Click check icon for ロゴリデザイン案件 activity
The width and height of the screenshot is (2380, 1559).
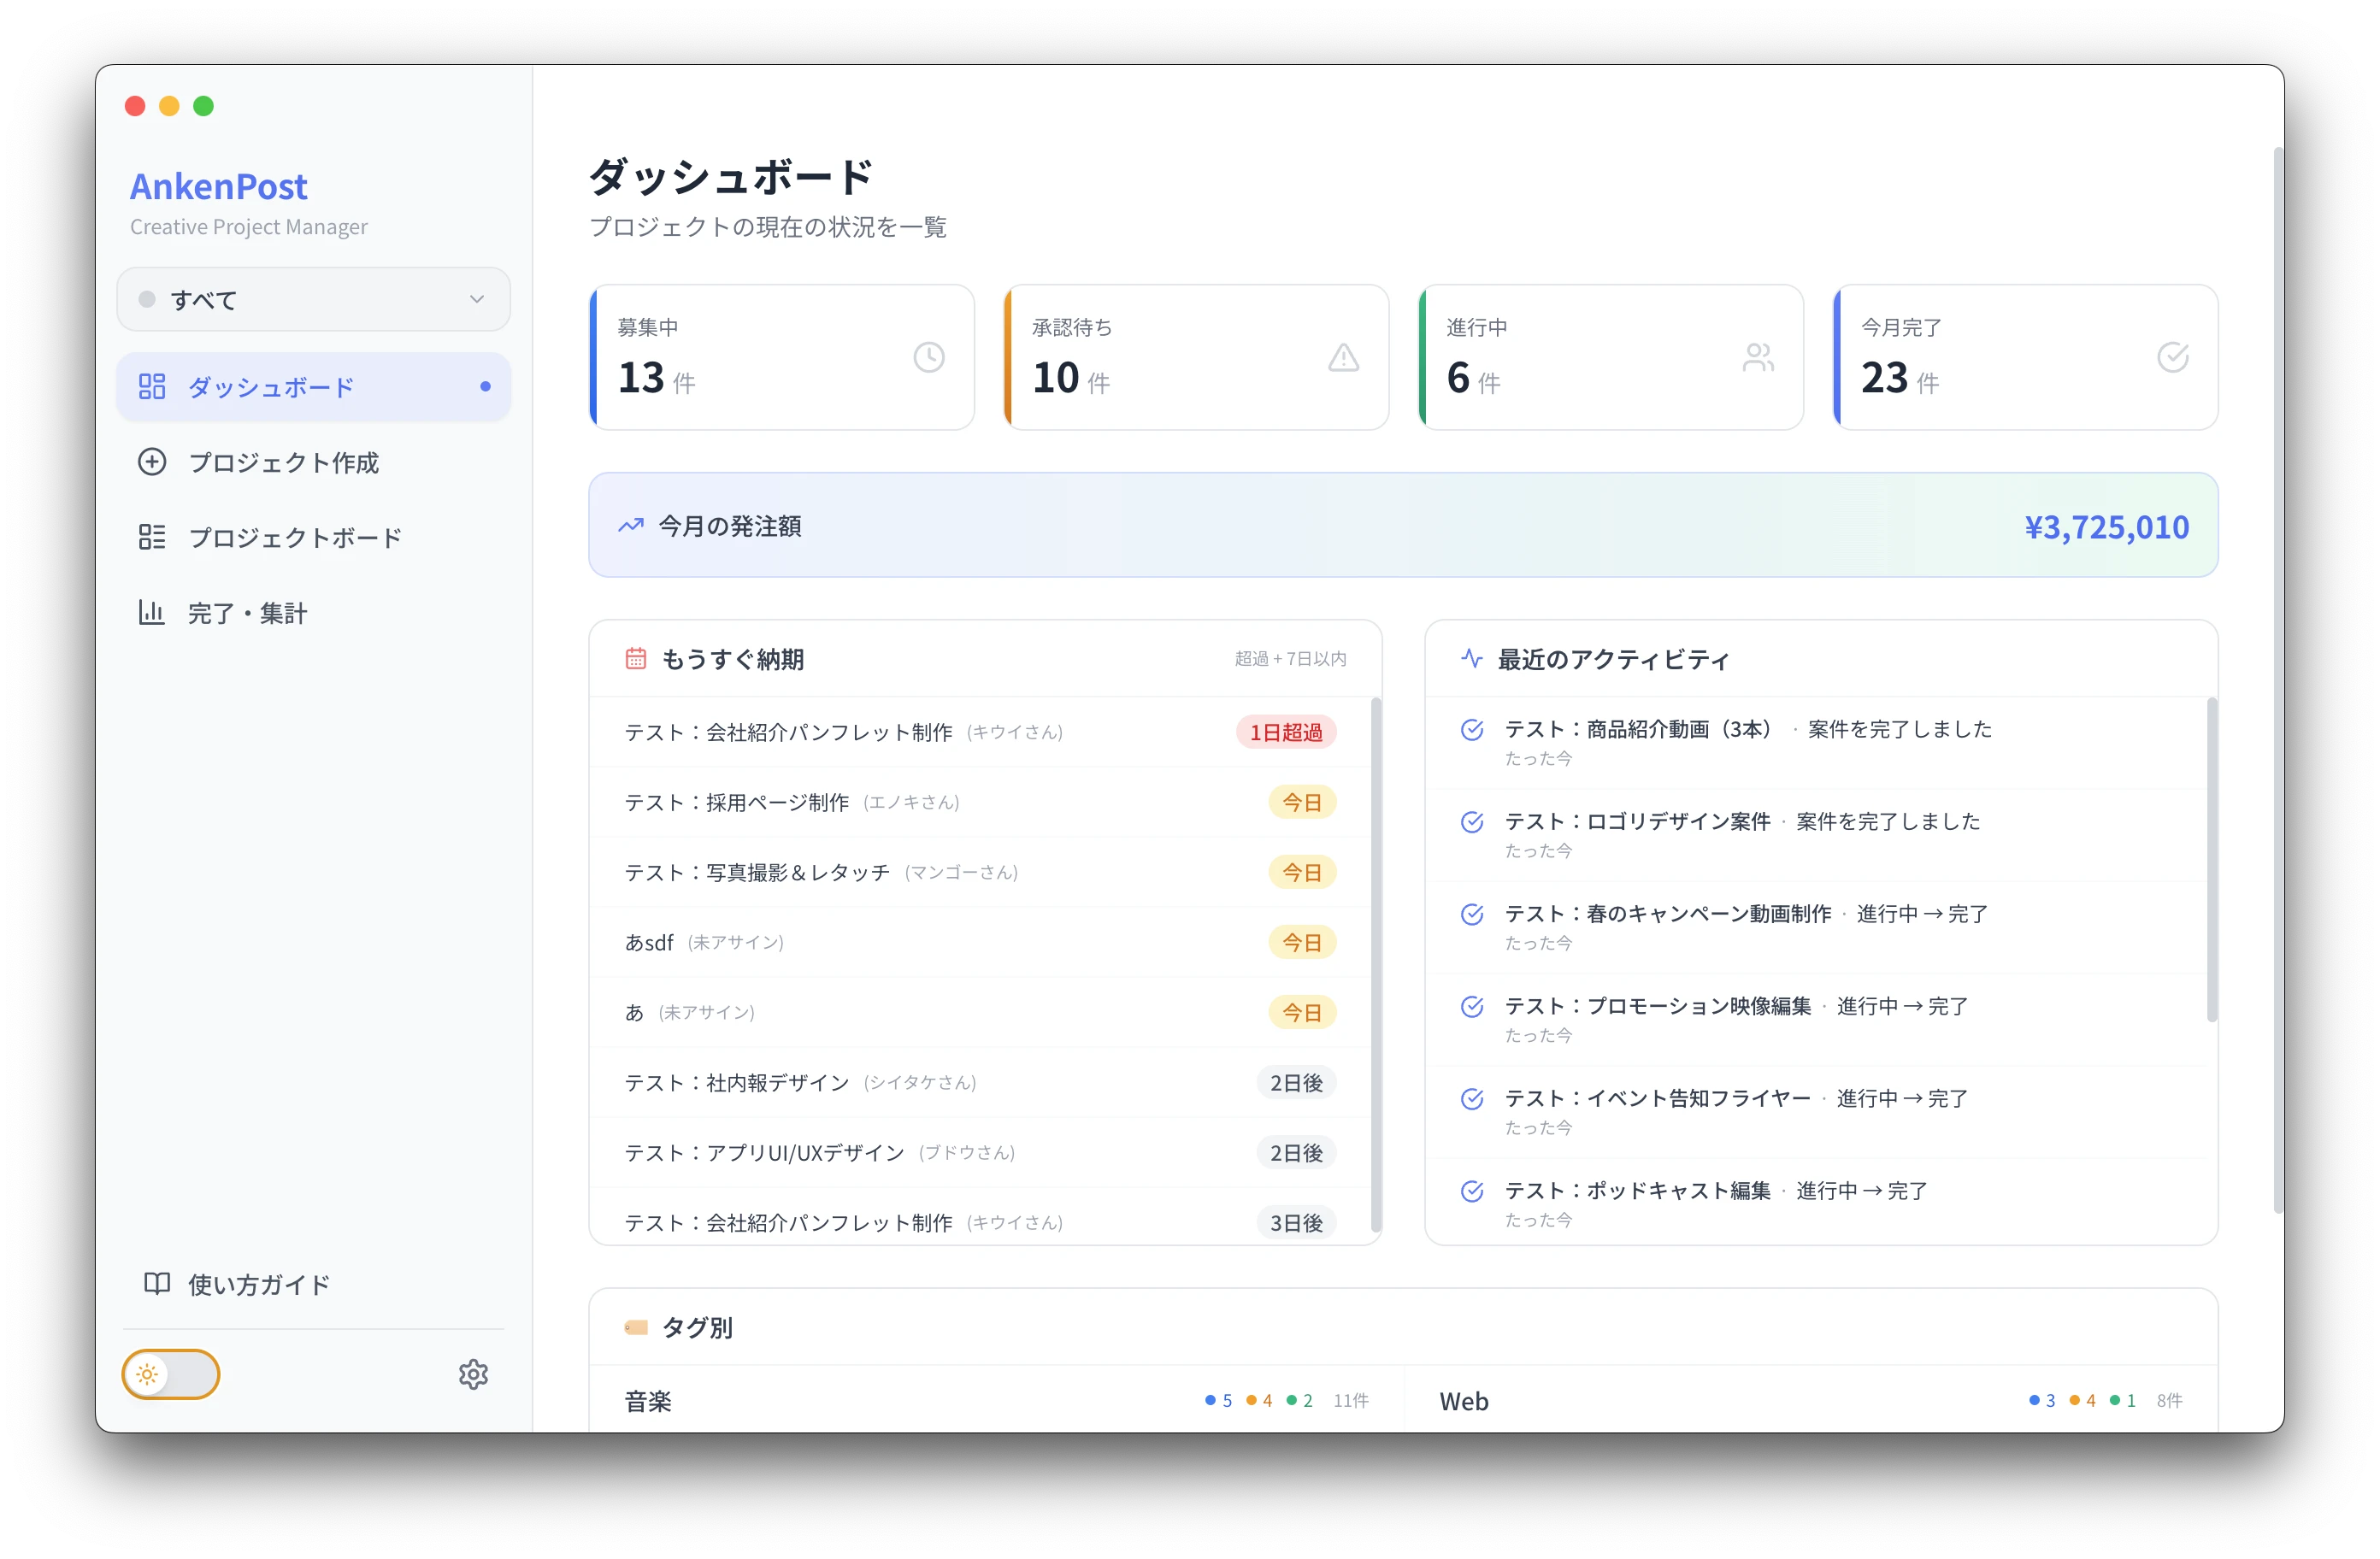pyautogui.click(x=1471, y=821)
